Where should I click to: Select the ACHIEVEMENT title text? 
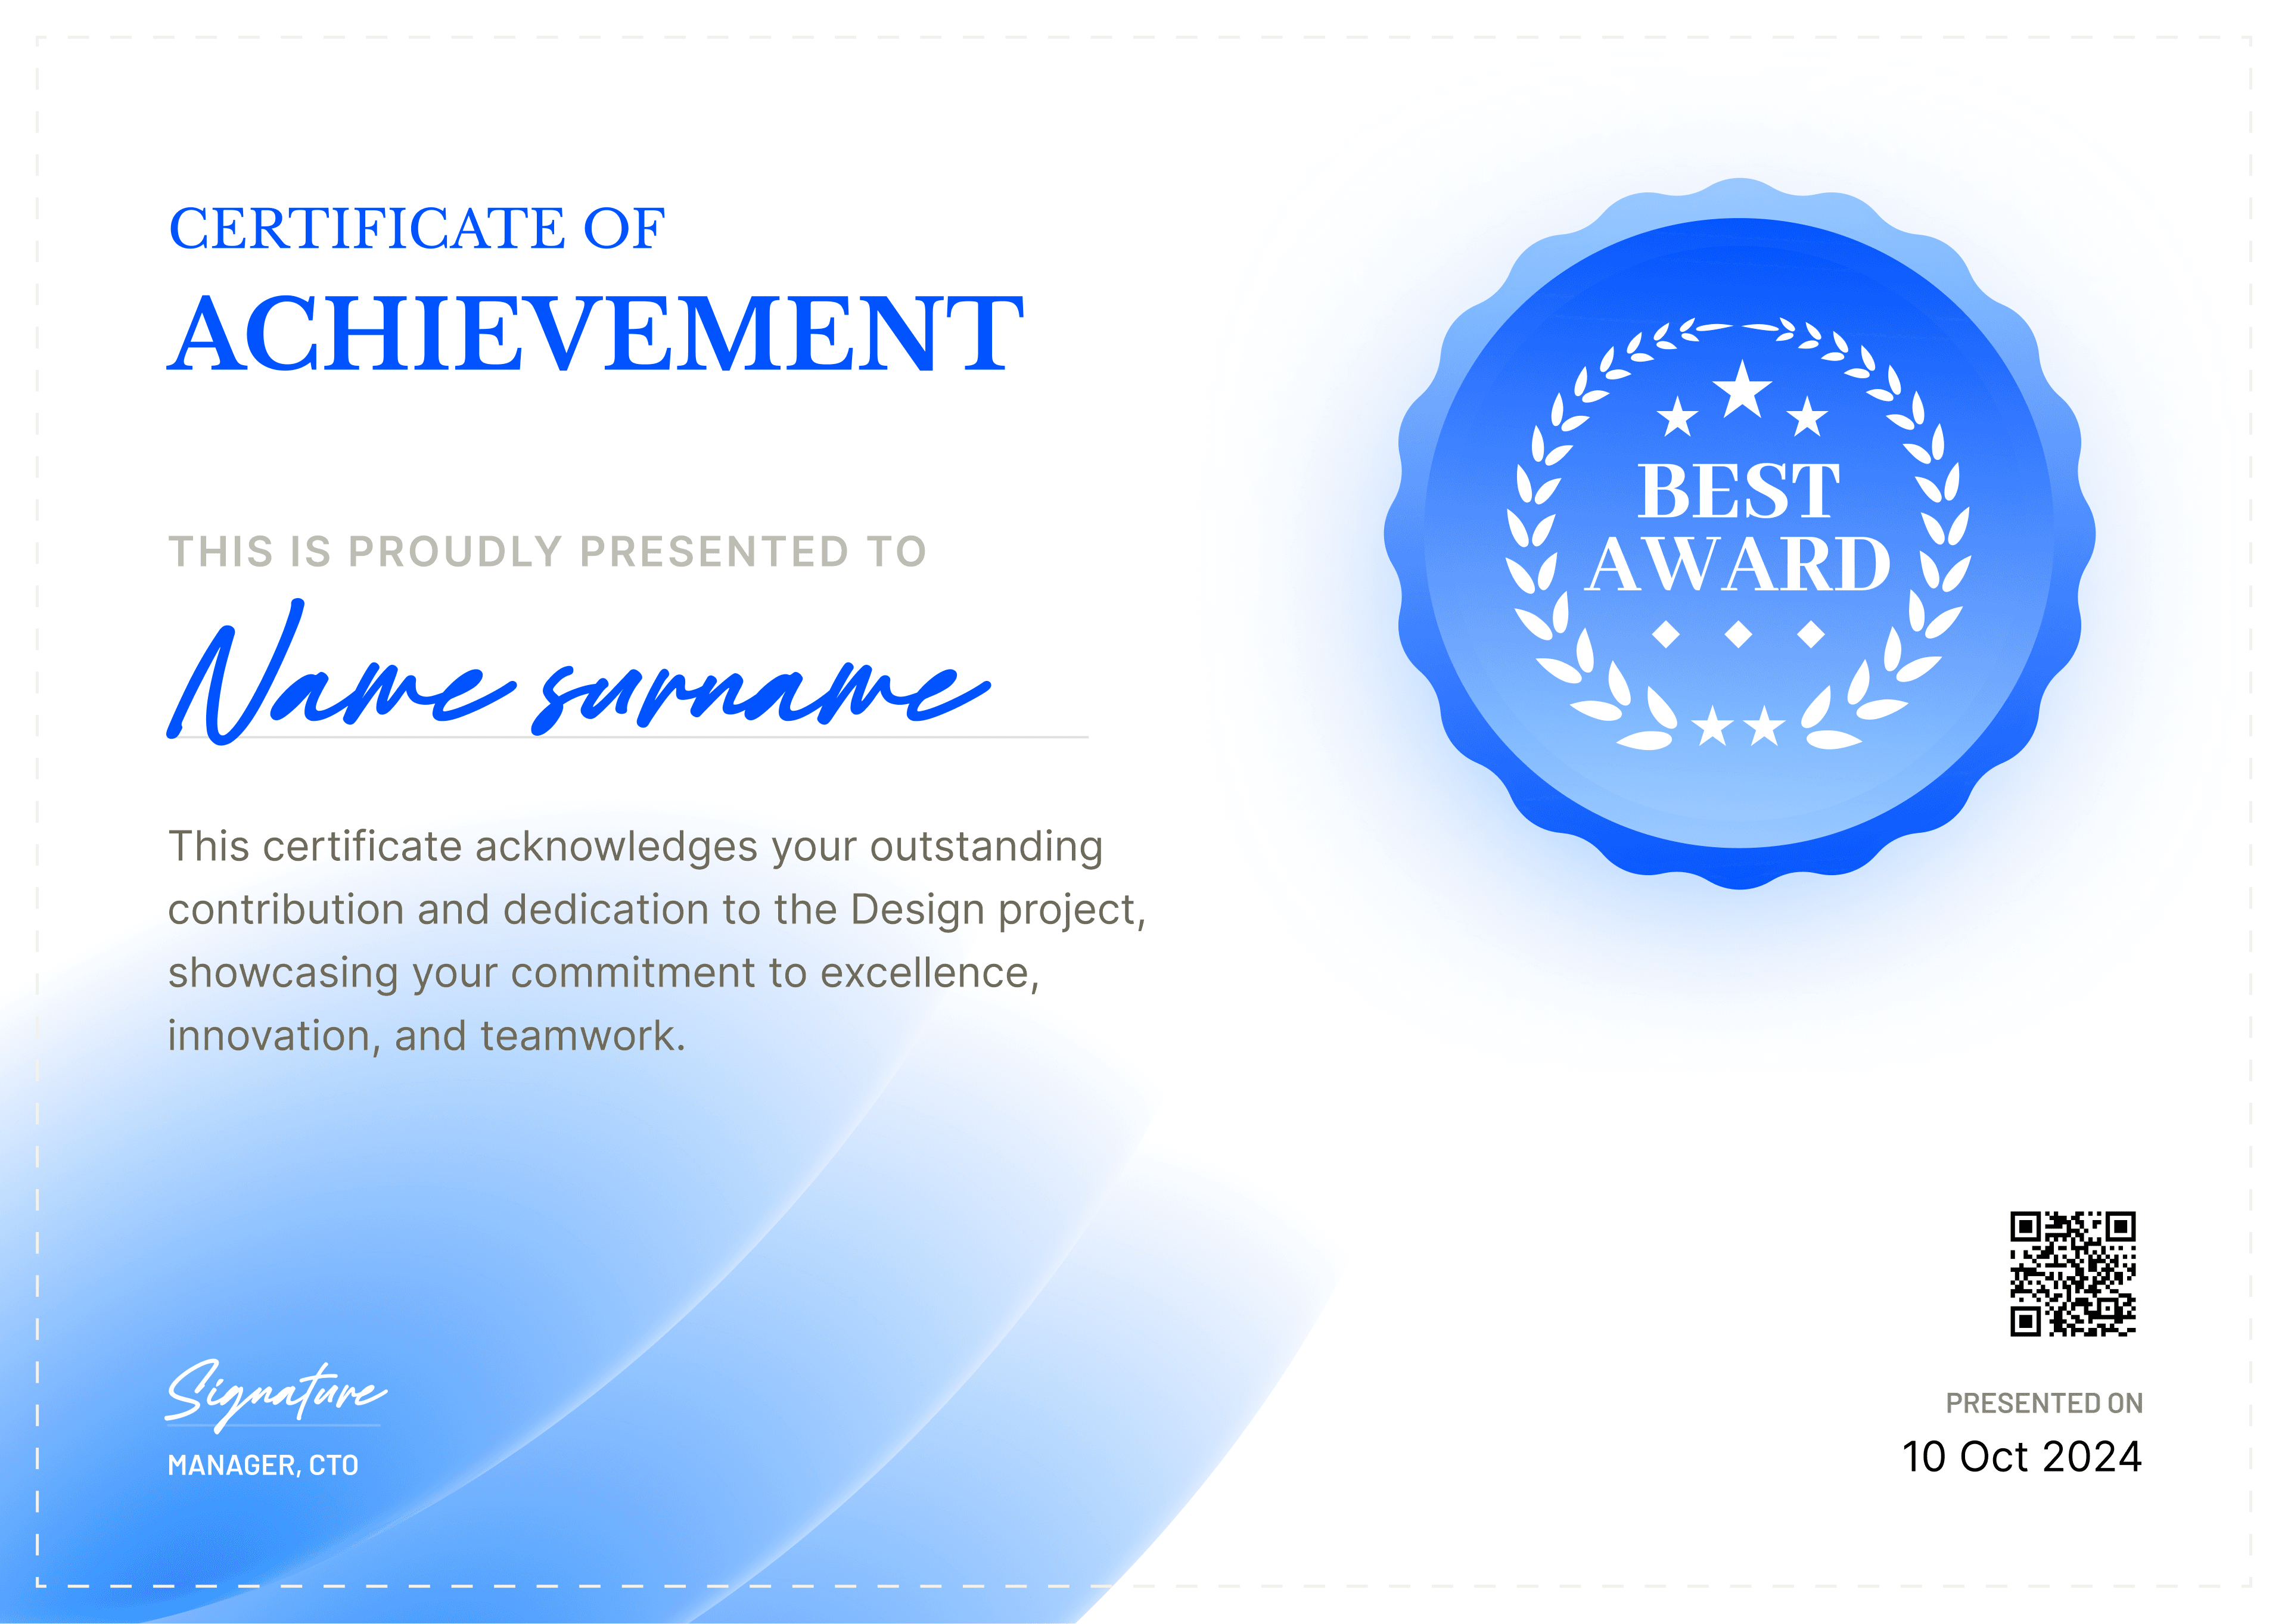tap(595, 334)
